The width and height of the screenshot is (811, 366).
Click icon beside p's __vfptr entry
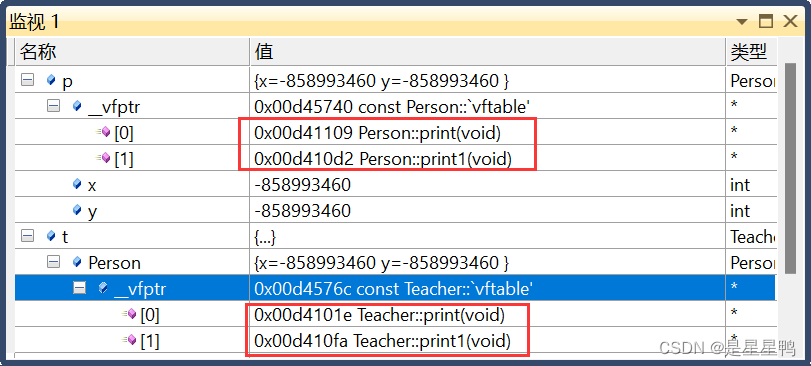point(77,106)
